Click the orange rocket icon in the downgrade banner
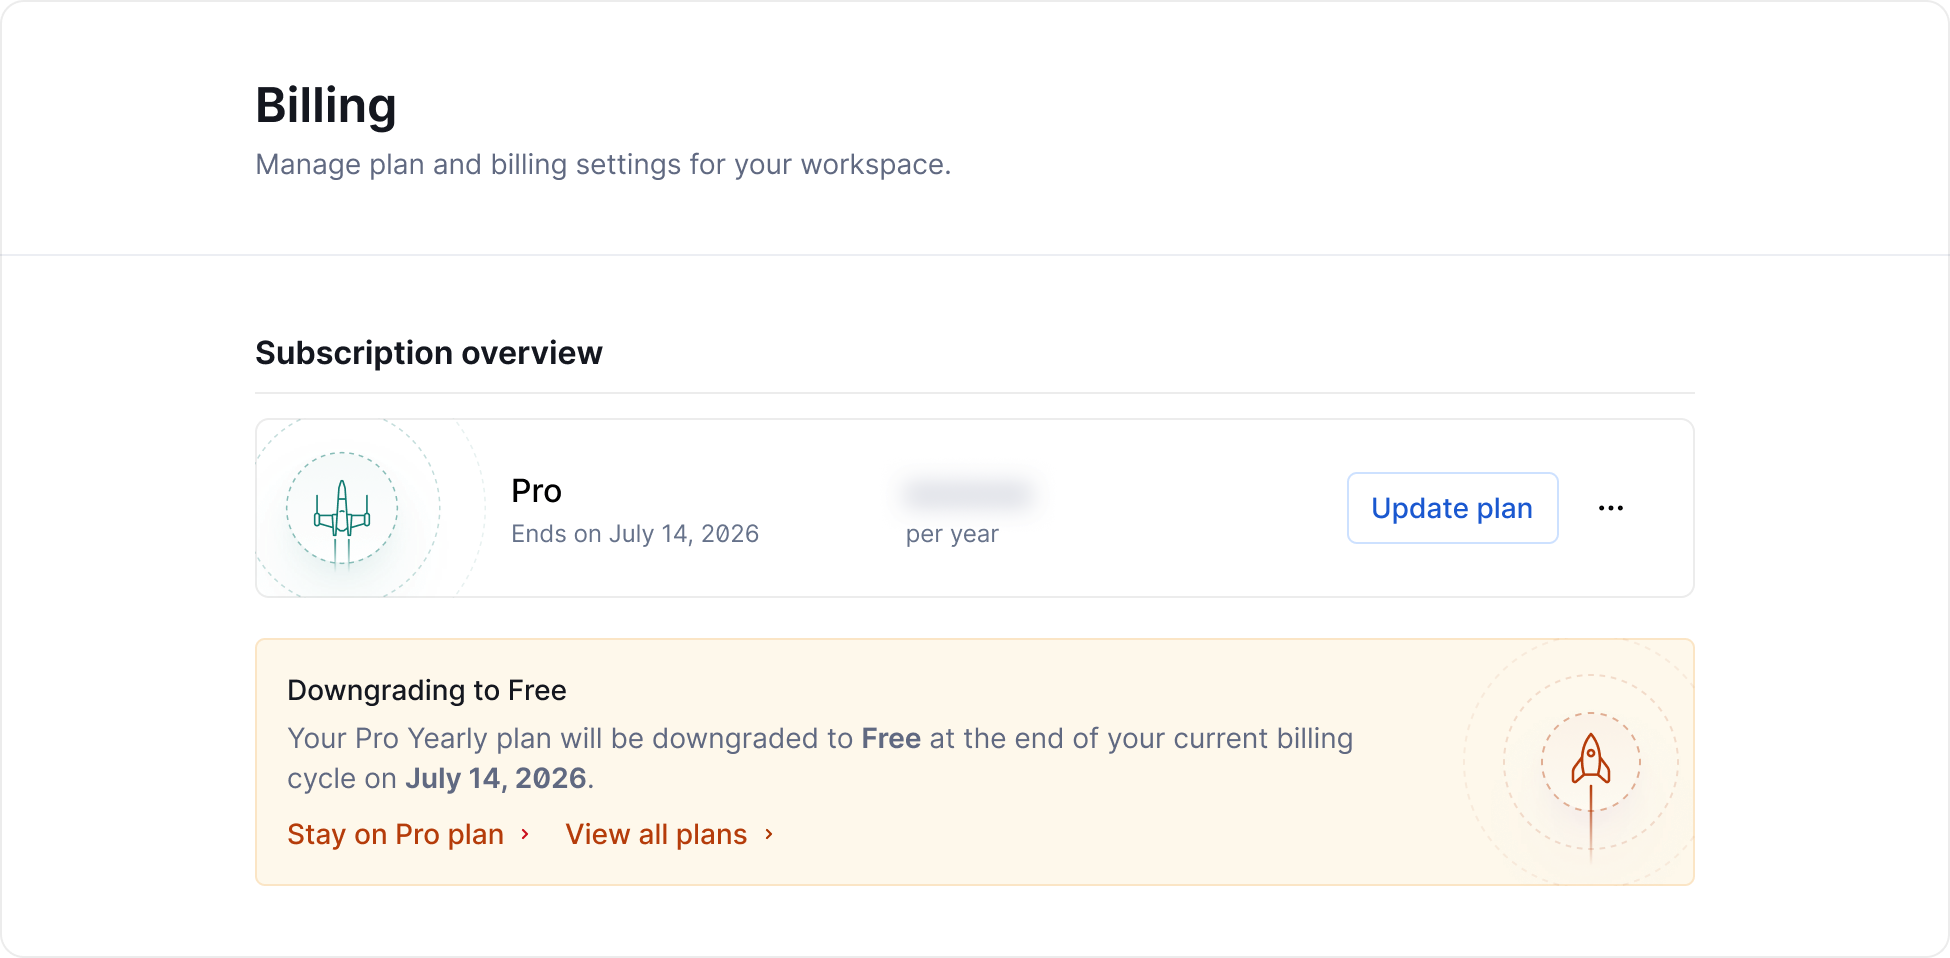Image resolution: width=1950 pixels, height=958 pixels. (1591, 757)
